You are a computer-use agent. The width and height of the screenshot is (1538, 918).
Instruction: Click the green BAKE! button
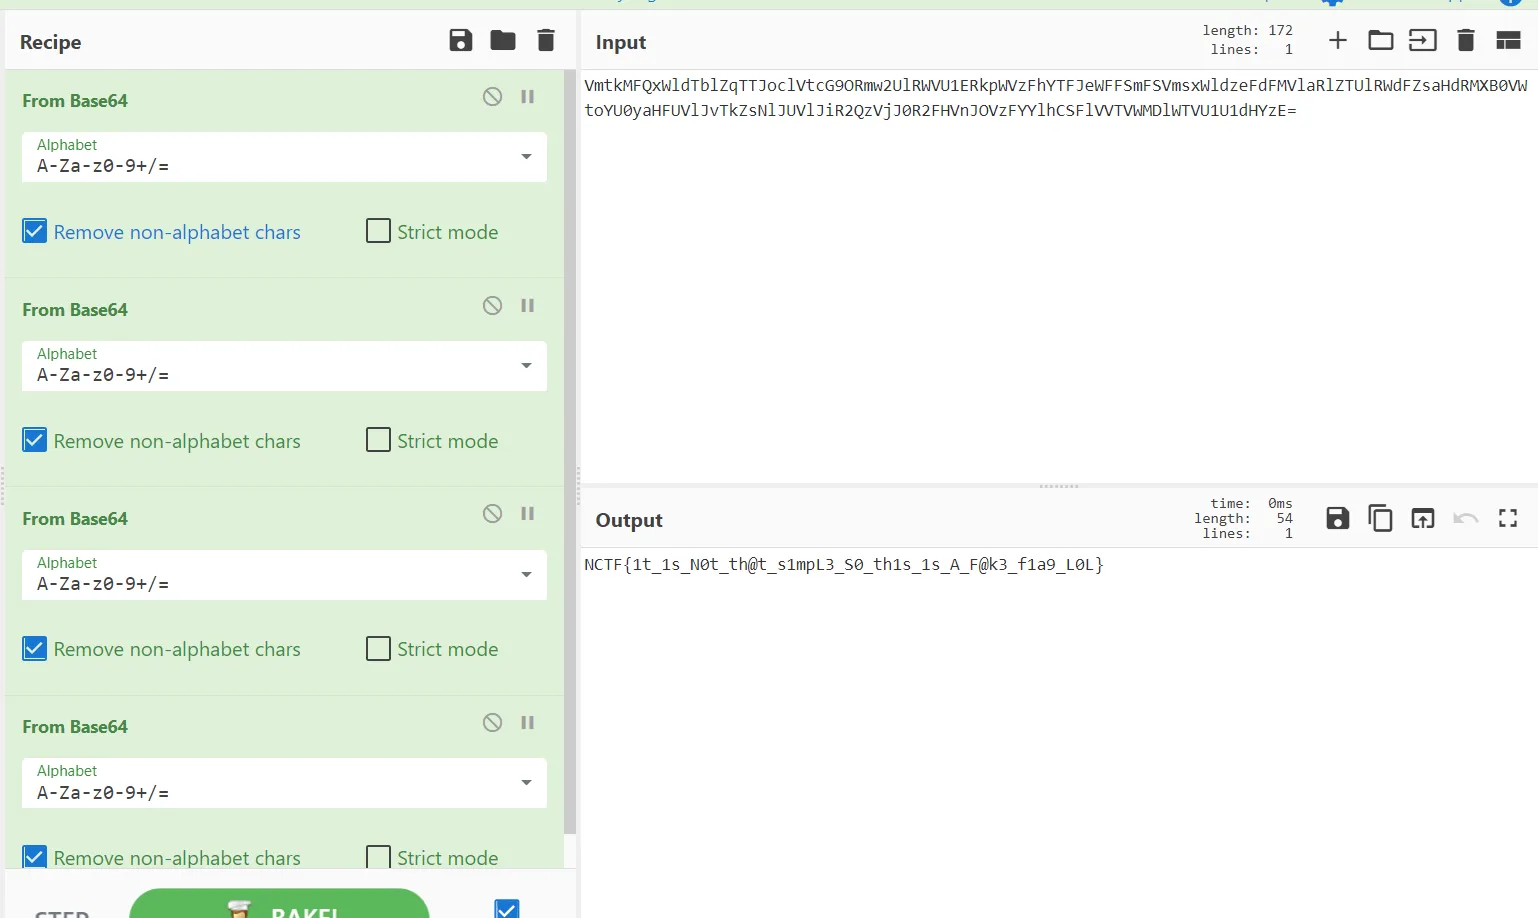[x=279, y=906]
